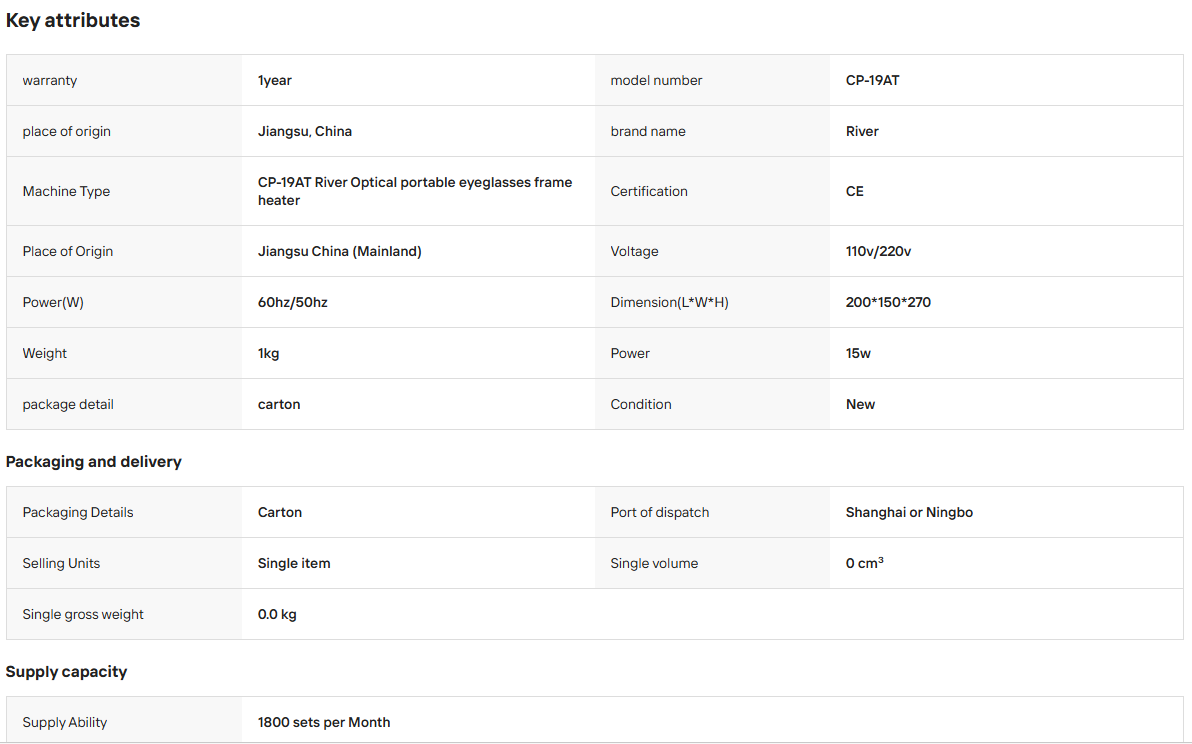Image resolution: width=1192 pixels, height=744 pixels.
Task: Select the Condition New value
Action: 861,404
